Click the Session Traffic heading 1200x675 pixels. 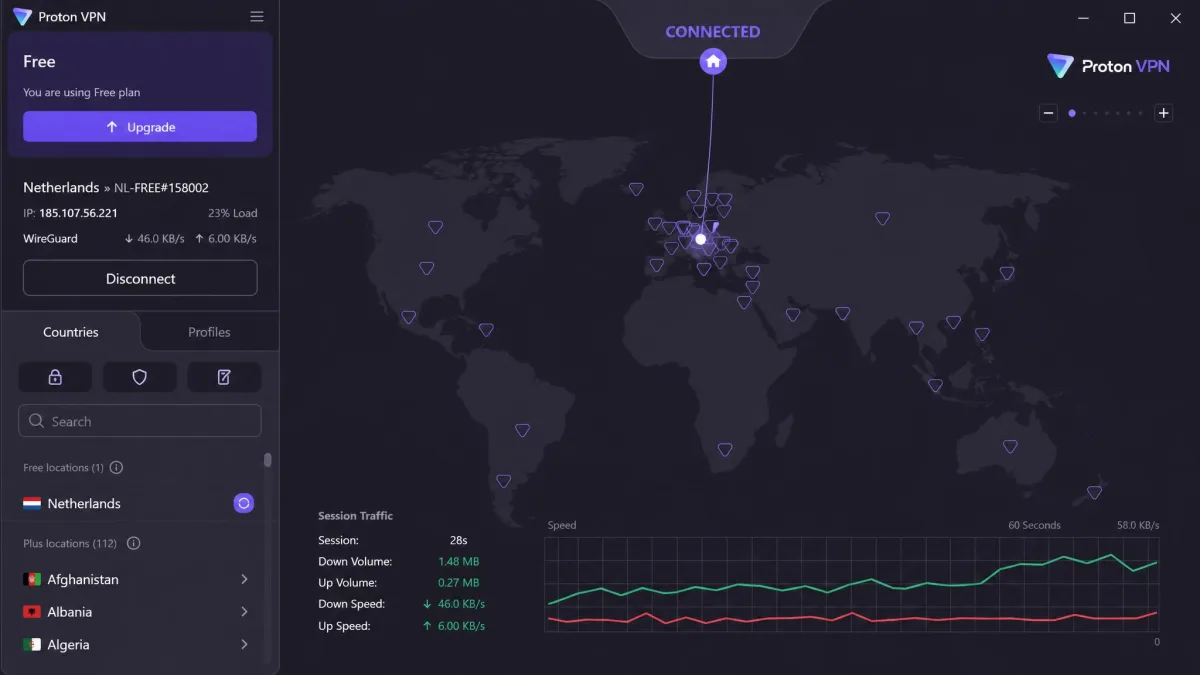click(x=355, y=516)
